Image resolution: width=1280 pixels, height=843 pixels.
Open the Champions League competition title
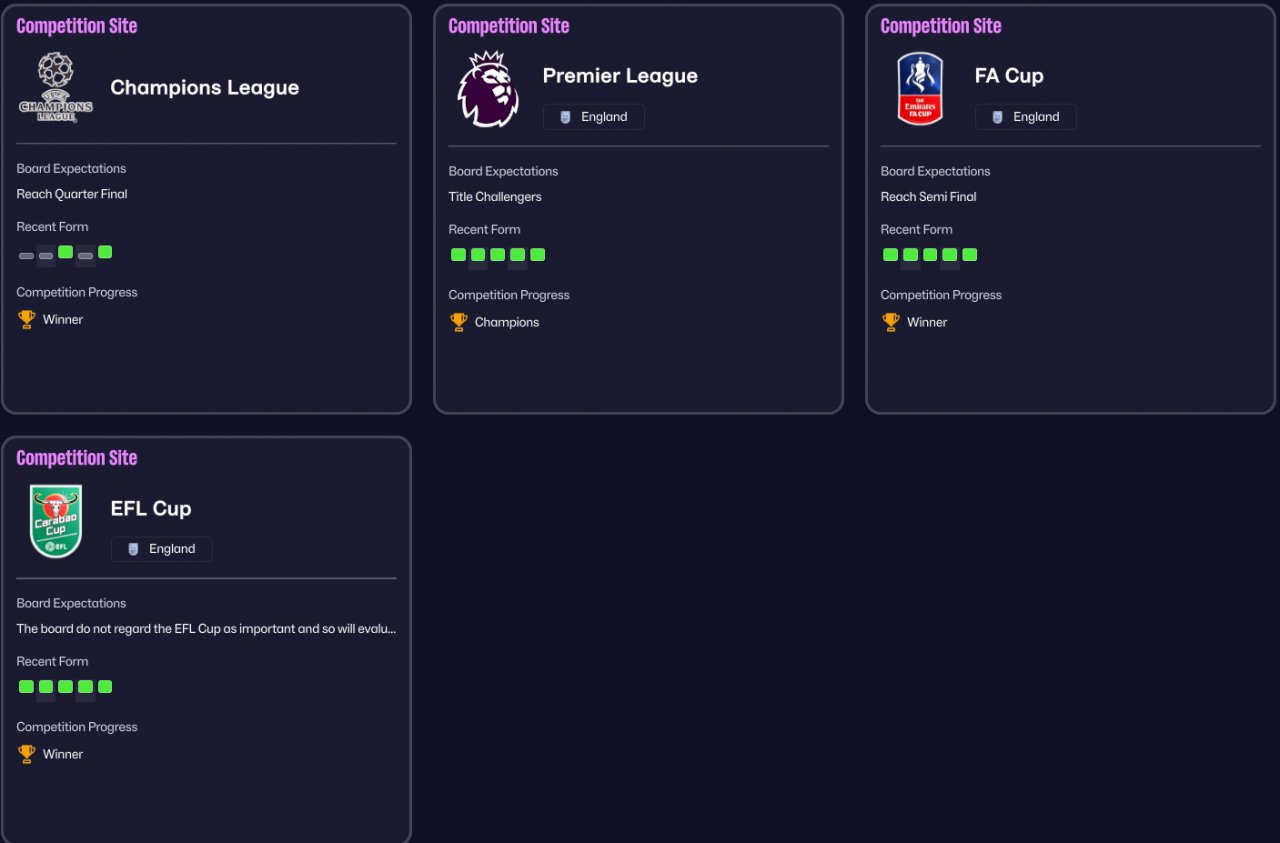(205, 88)
